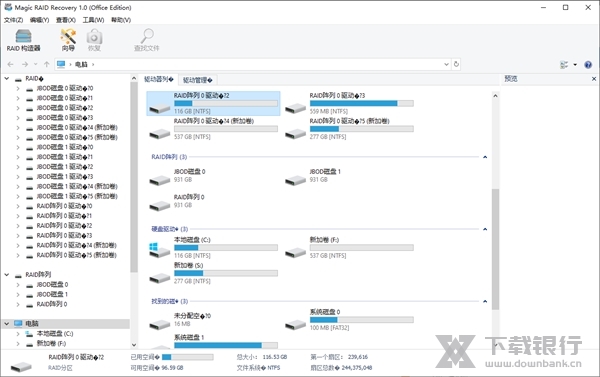Open the 文件 menu

pos(13,20)
